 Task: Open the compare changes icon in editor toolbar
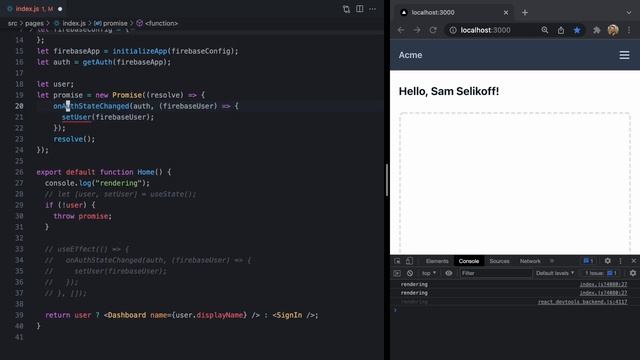[x=346, y=9]
